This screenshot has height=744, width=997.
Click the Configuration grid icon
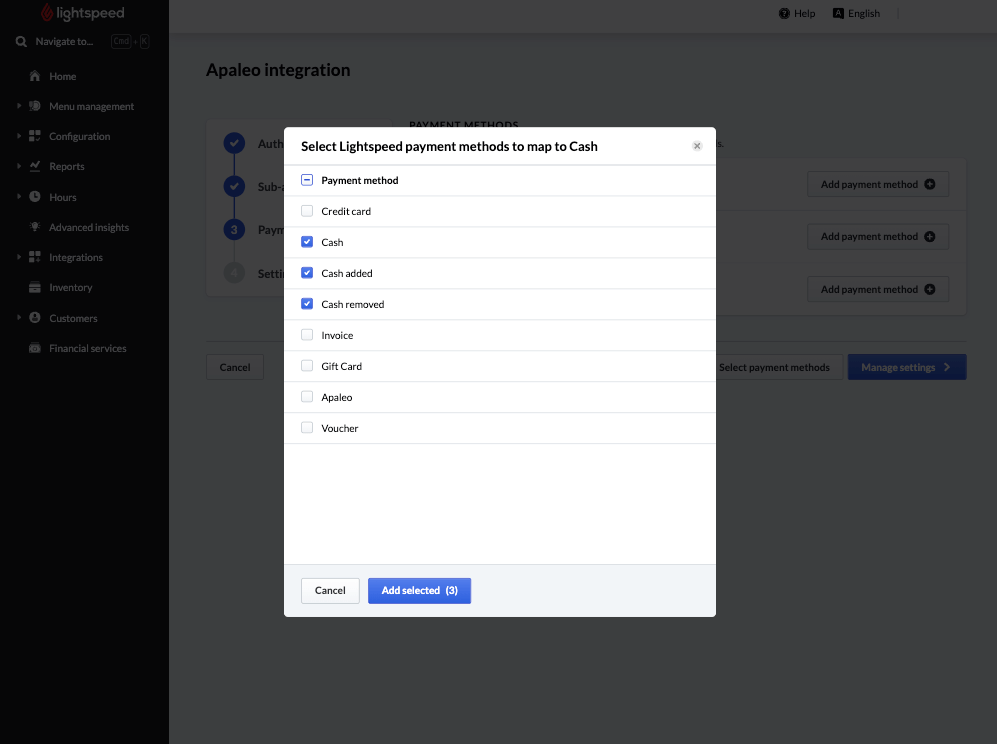click(x=35, y=136)
